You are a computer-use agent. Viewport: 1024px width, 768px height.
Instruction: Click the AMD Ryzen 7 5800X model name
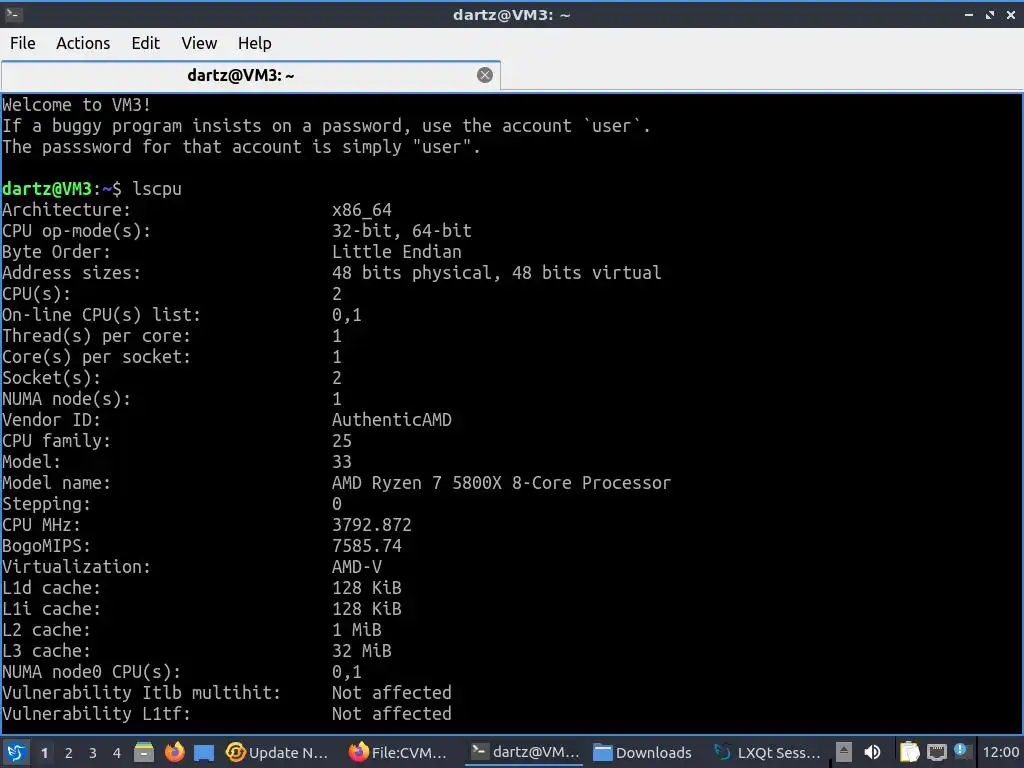tap(501, 483)
